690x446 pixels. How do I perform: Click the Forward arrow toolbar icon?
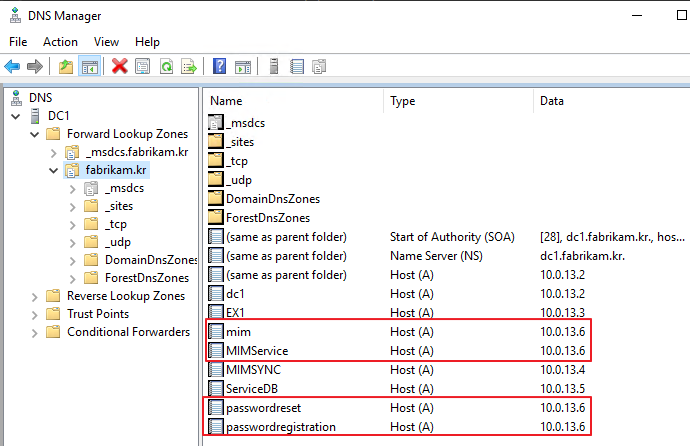click(35, 67)
